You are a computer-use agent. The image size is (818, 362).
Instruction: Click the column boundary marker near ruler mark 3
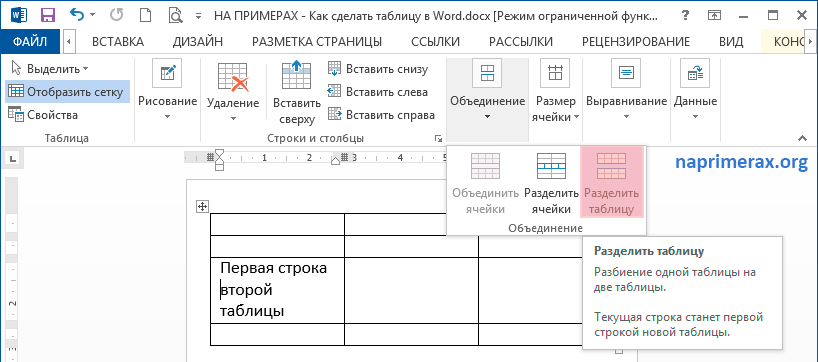[344, 156]
